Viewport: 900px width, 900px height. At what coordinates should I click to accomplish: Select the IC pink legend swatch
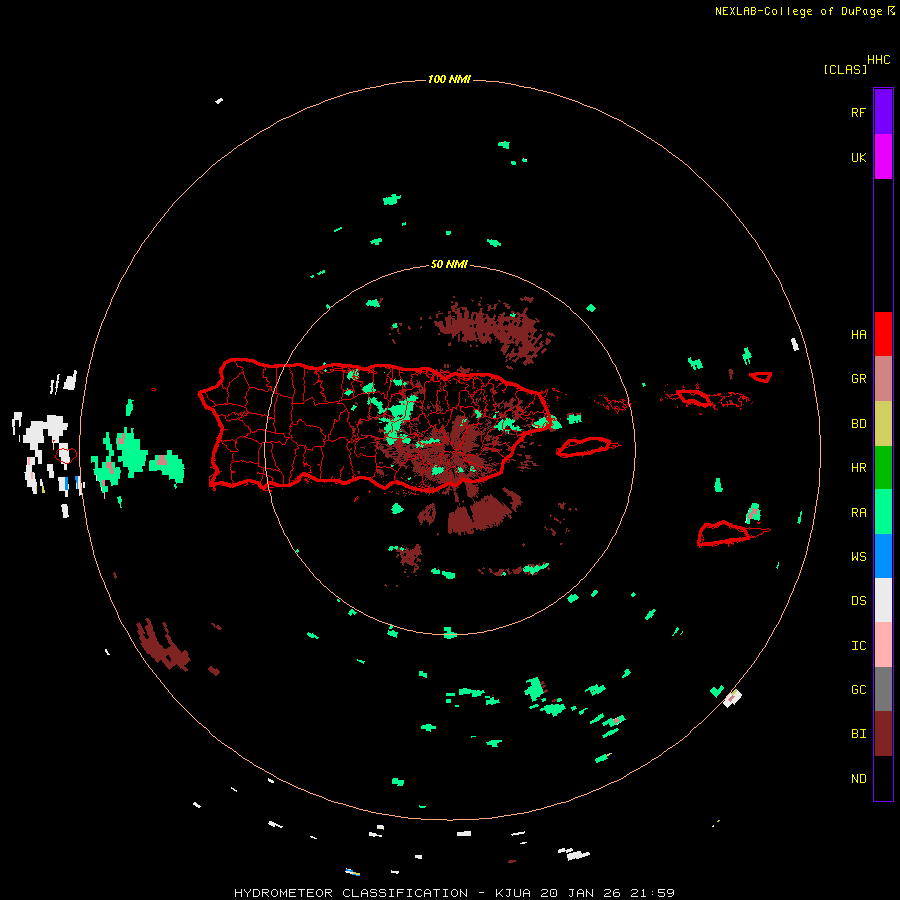pyautogui.click(x=883, y=645)
